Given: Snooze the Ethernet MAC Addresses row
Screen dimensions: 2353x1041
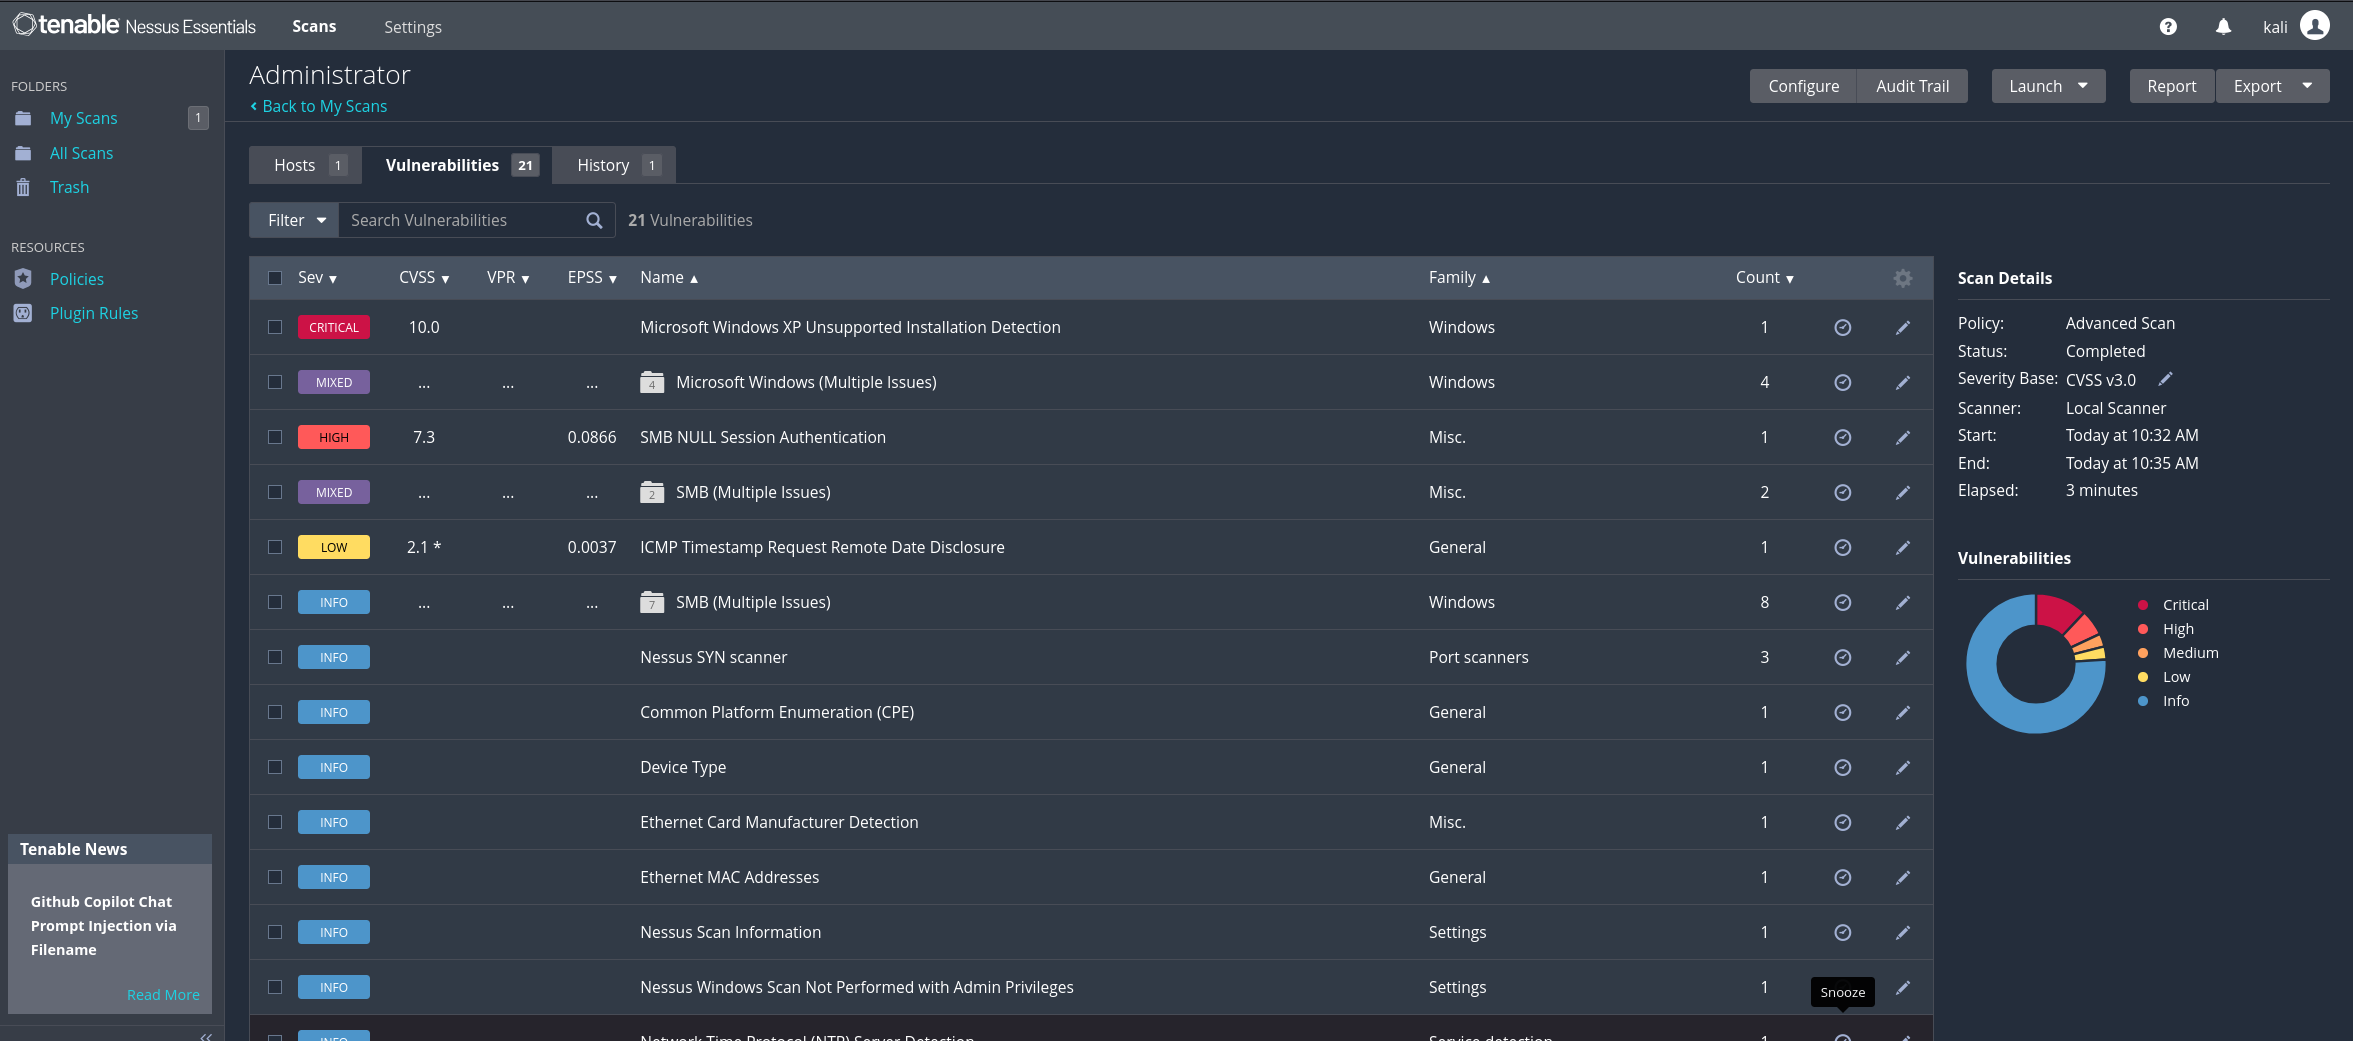Looking at the screenshot, I should point(1842,878).
